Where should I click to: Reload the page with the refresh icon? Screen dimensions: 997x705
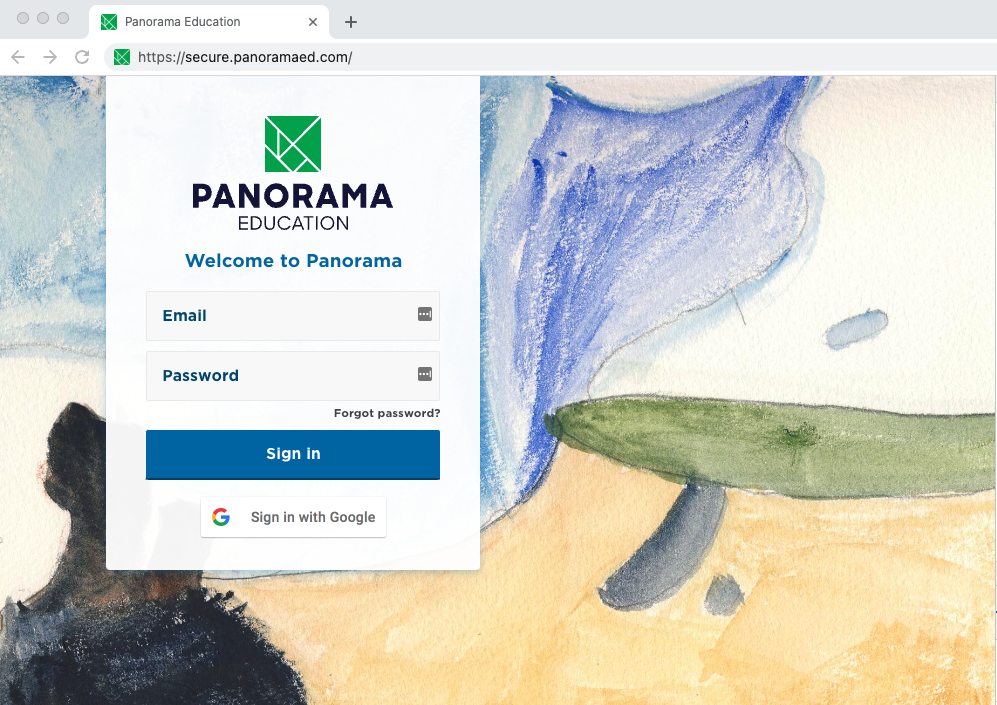(x=82, y=57)
